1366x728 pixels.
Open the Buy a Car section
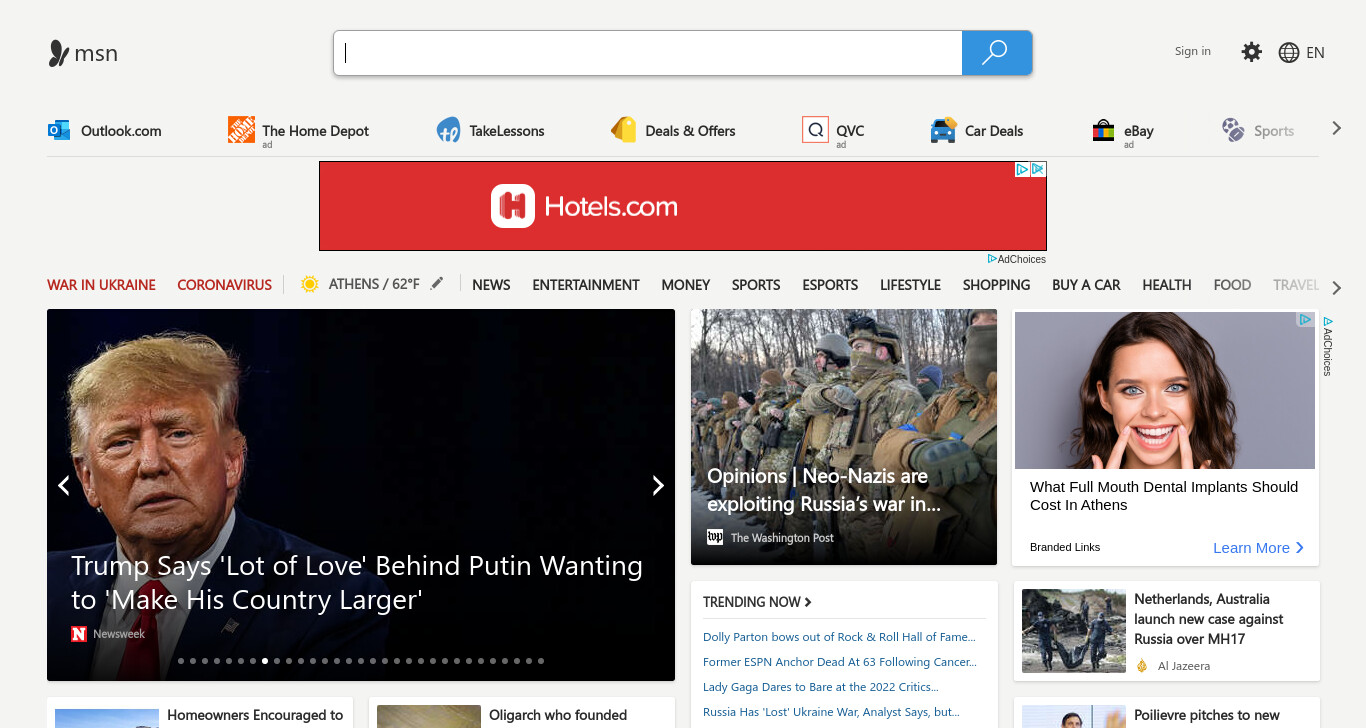1086,285
